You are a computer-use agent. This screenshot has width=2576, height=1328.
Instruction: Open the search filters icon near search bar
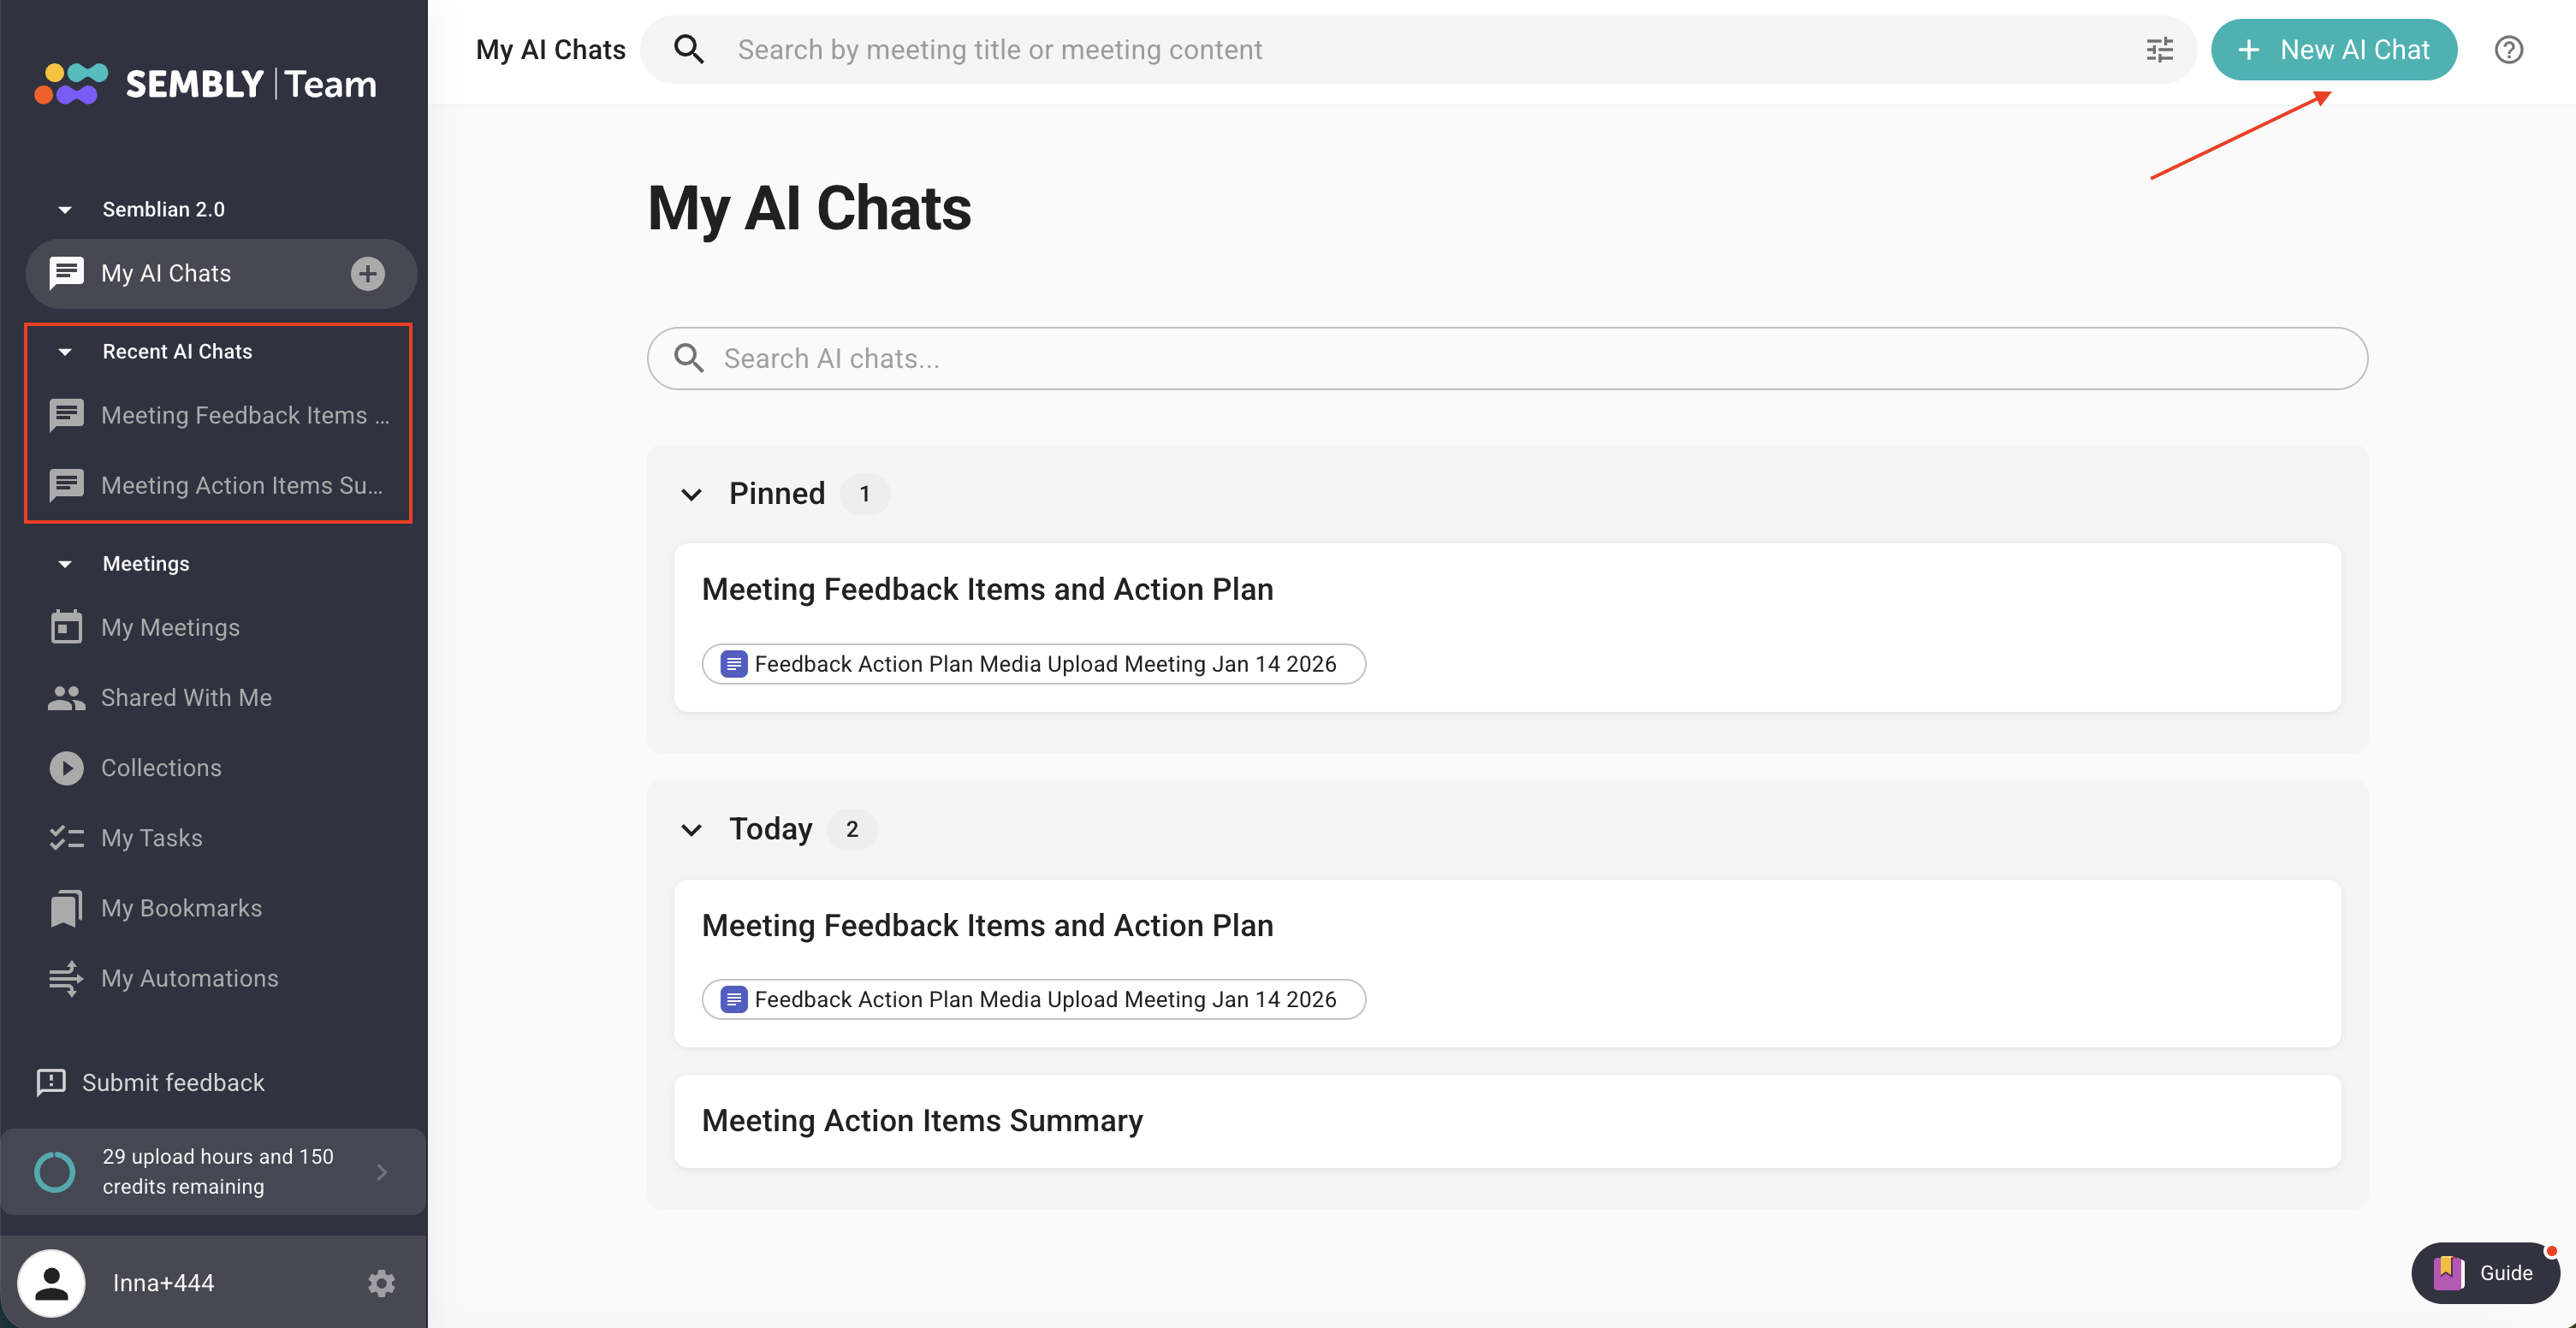tap(2159, 48)
